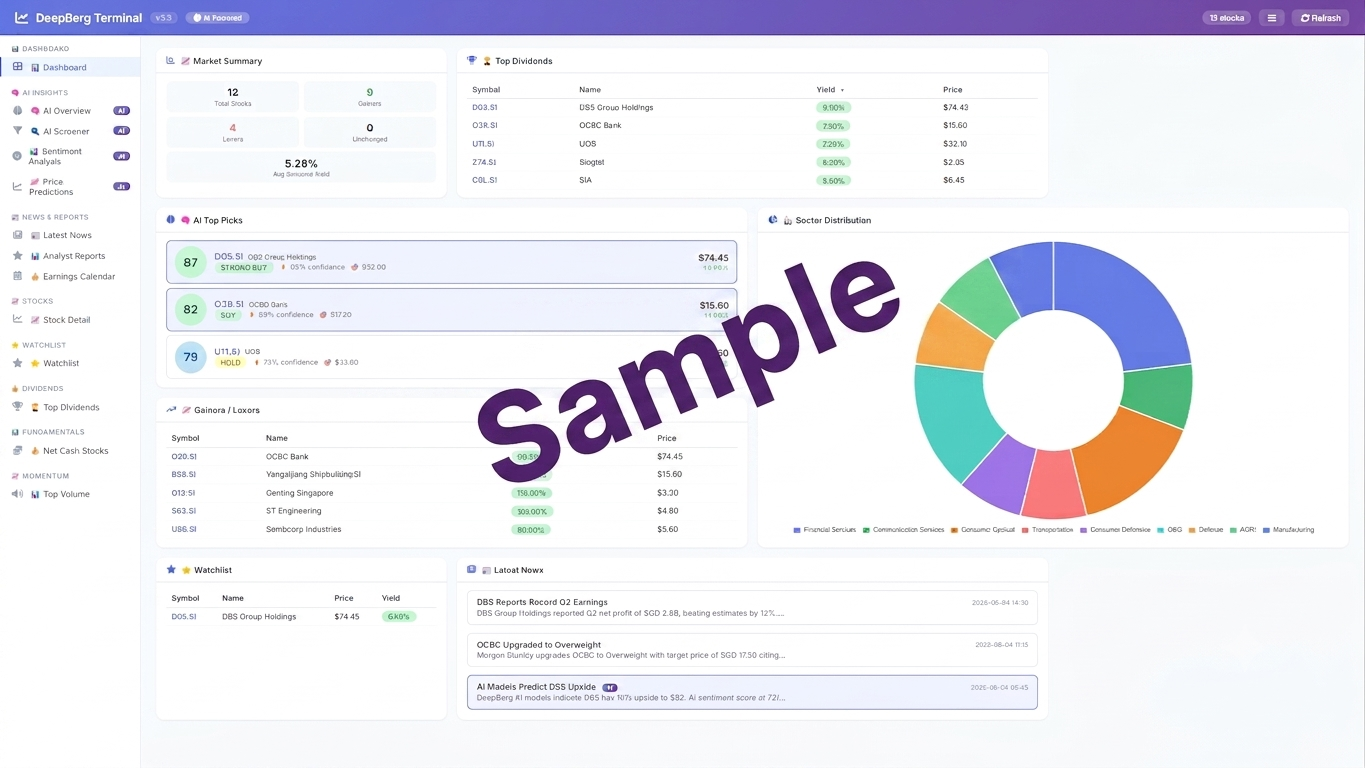Open the OCBC Upgraded to Overweight news item

pos(752,650)
